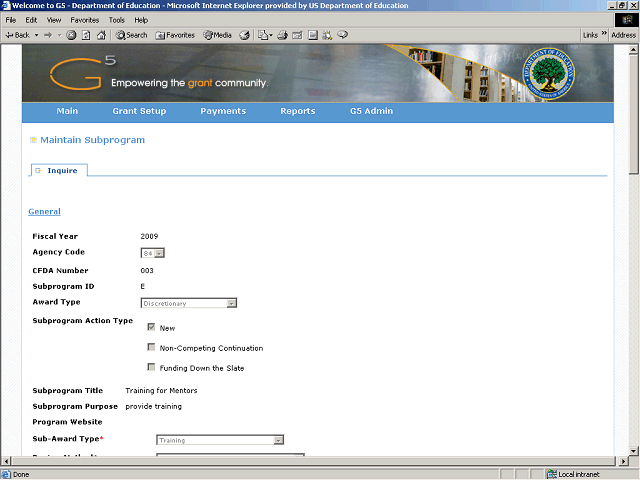Open the Media toolbar button
This screenshot has height=480, width=640.
click(x=218, y=35)
